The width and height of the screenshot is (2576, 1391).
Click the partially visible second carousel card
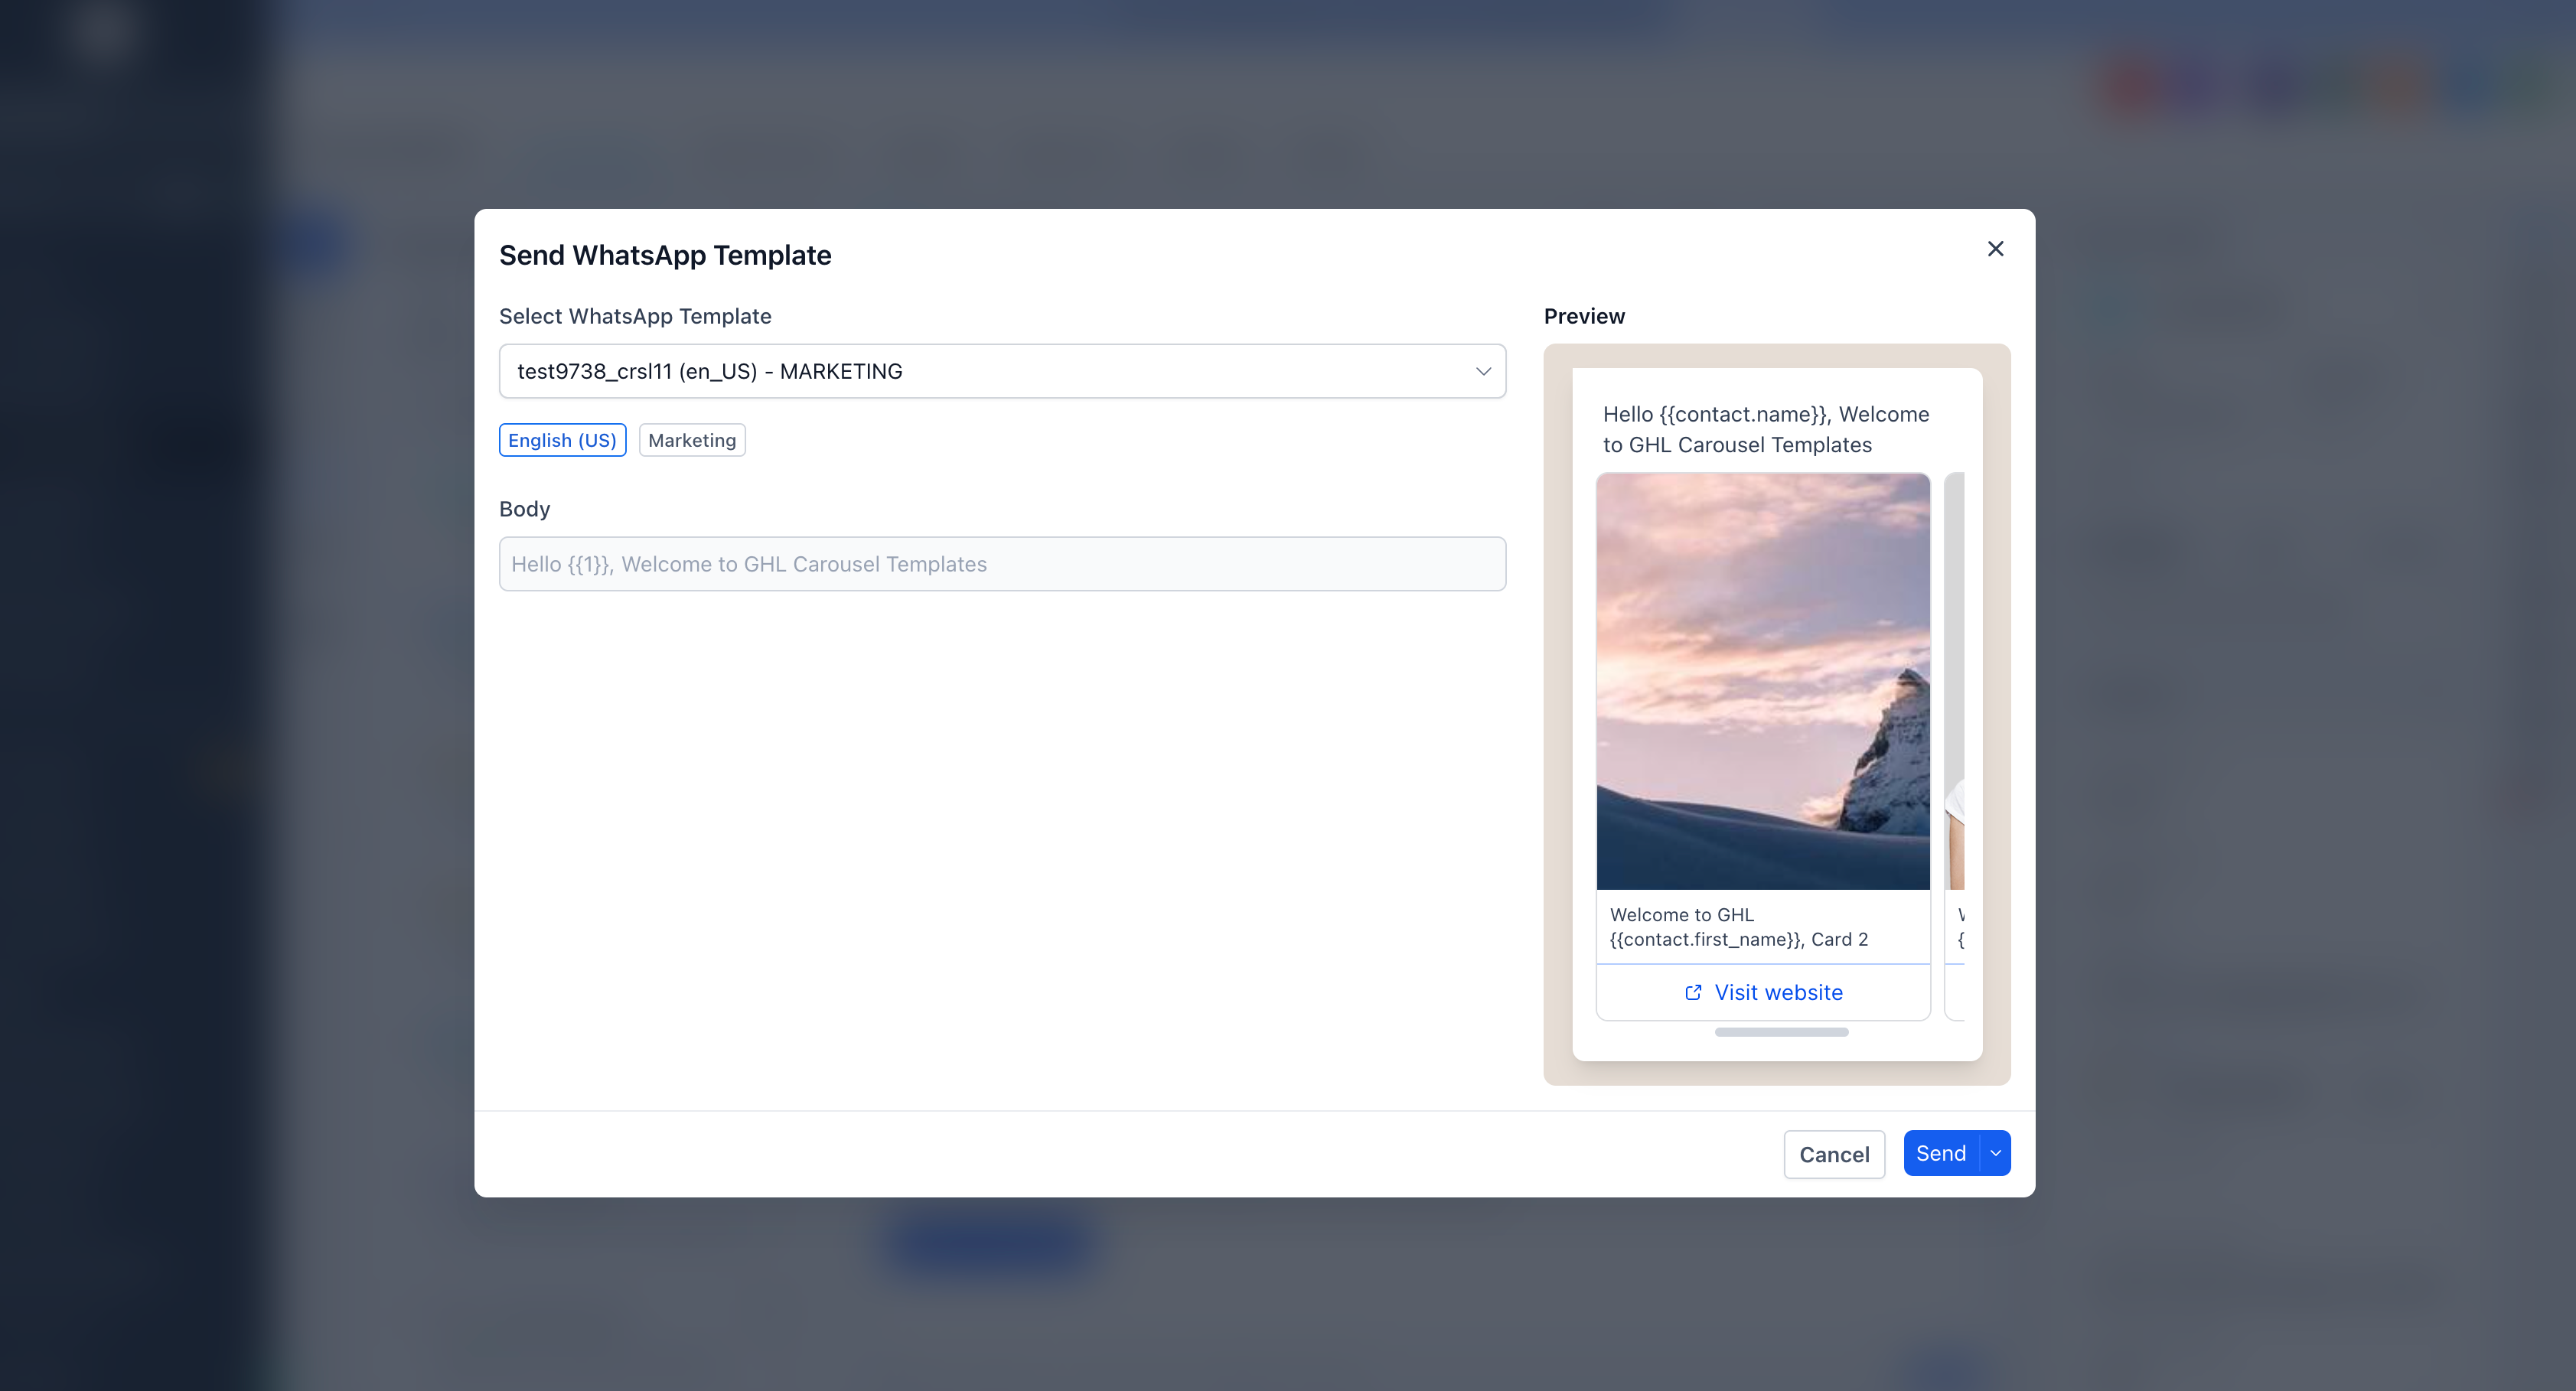tap(1954, 746)
